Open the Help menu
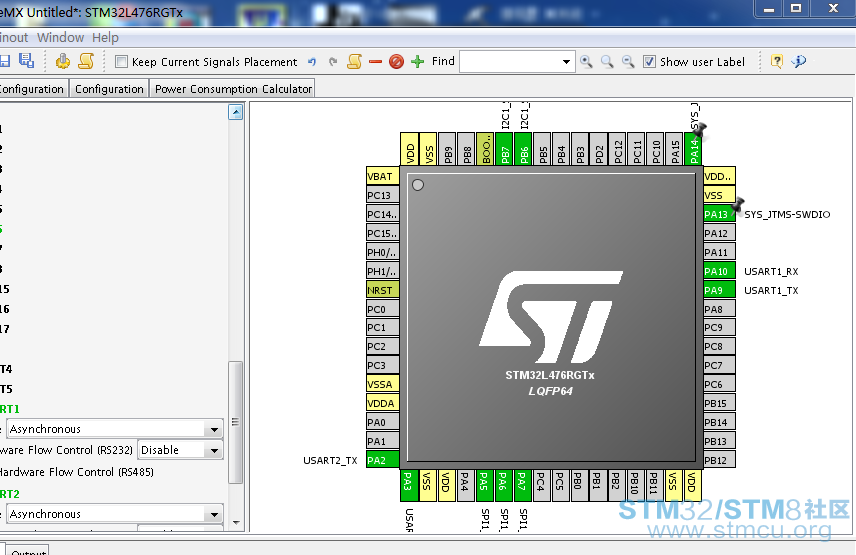Screen dimensions: 856x555 (105, 38)
